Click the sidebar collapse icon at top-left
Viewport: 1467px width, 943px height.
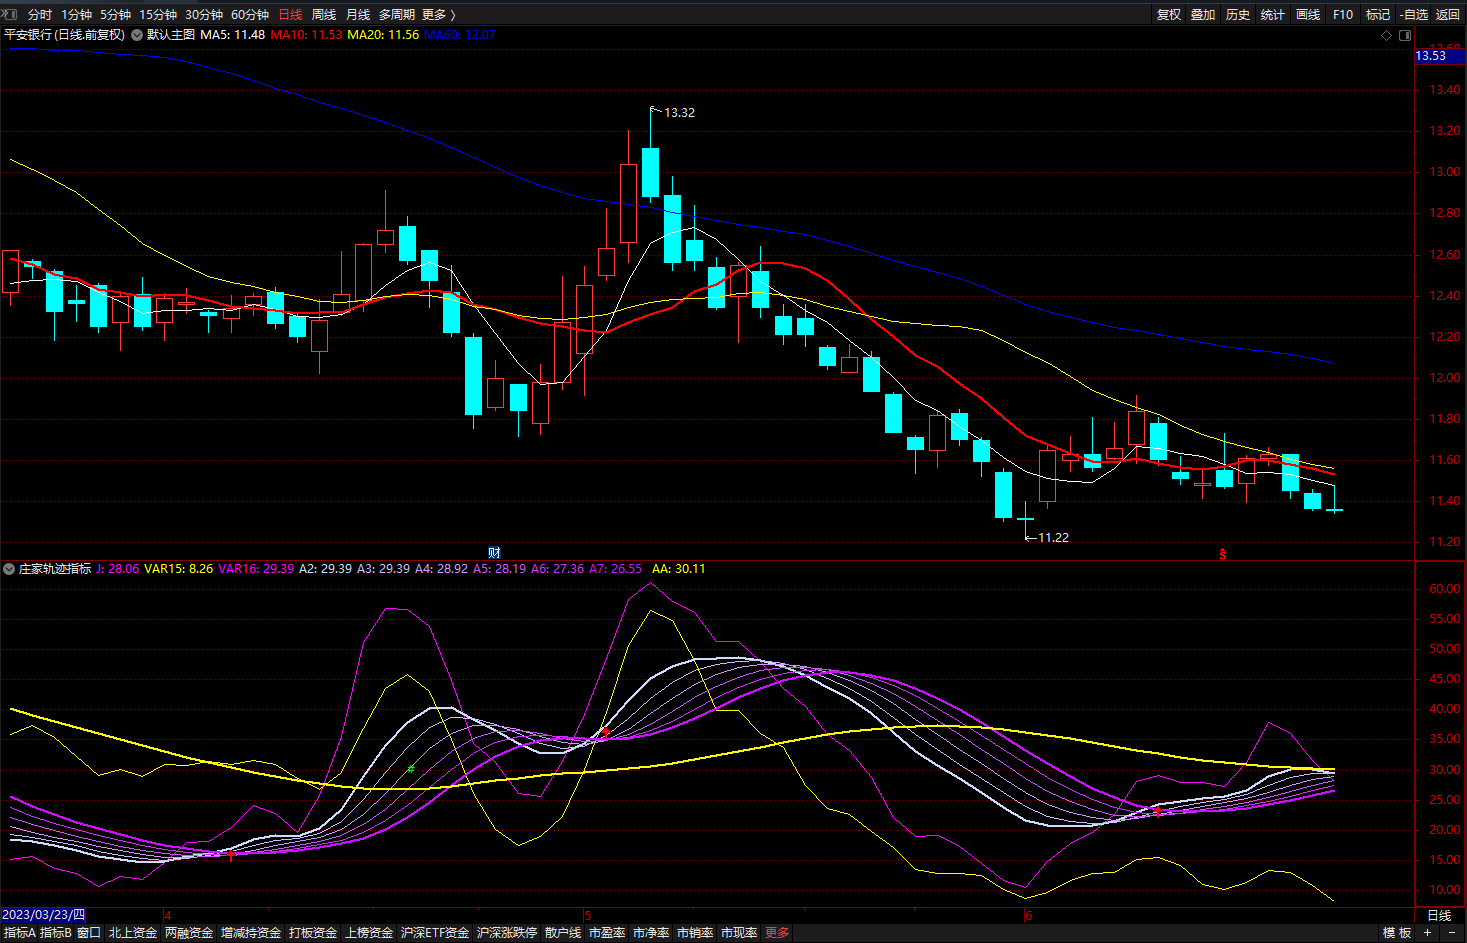pos(11,14)
